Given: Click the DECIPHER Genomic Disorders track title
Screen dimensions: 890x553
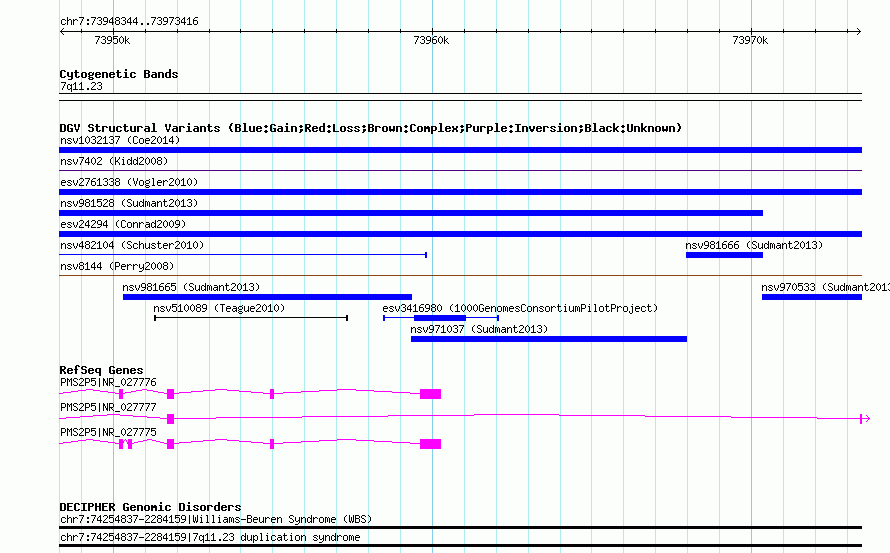Looking at the screenshot, I should coord(150,507).
